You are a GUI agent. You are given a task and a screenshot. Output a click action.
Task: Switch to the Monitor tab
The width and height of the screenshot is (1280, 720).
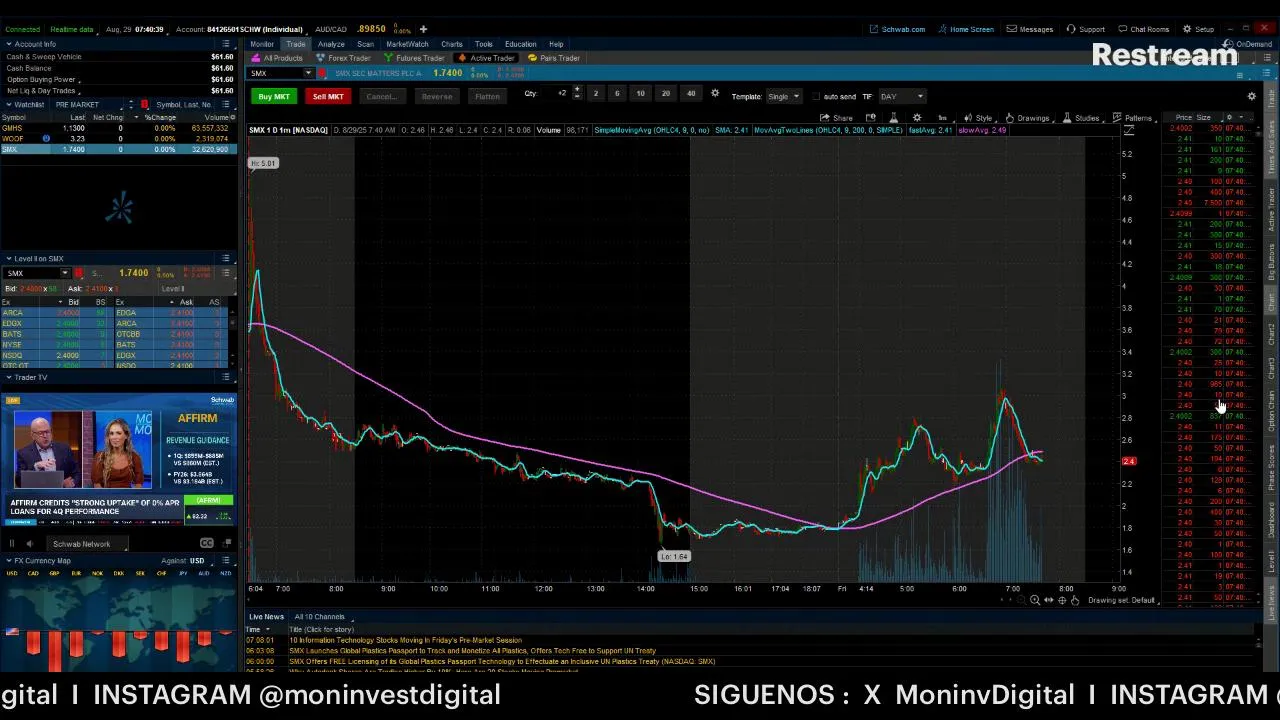[x=262, y=44]
